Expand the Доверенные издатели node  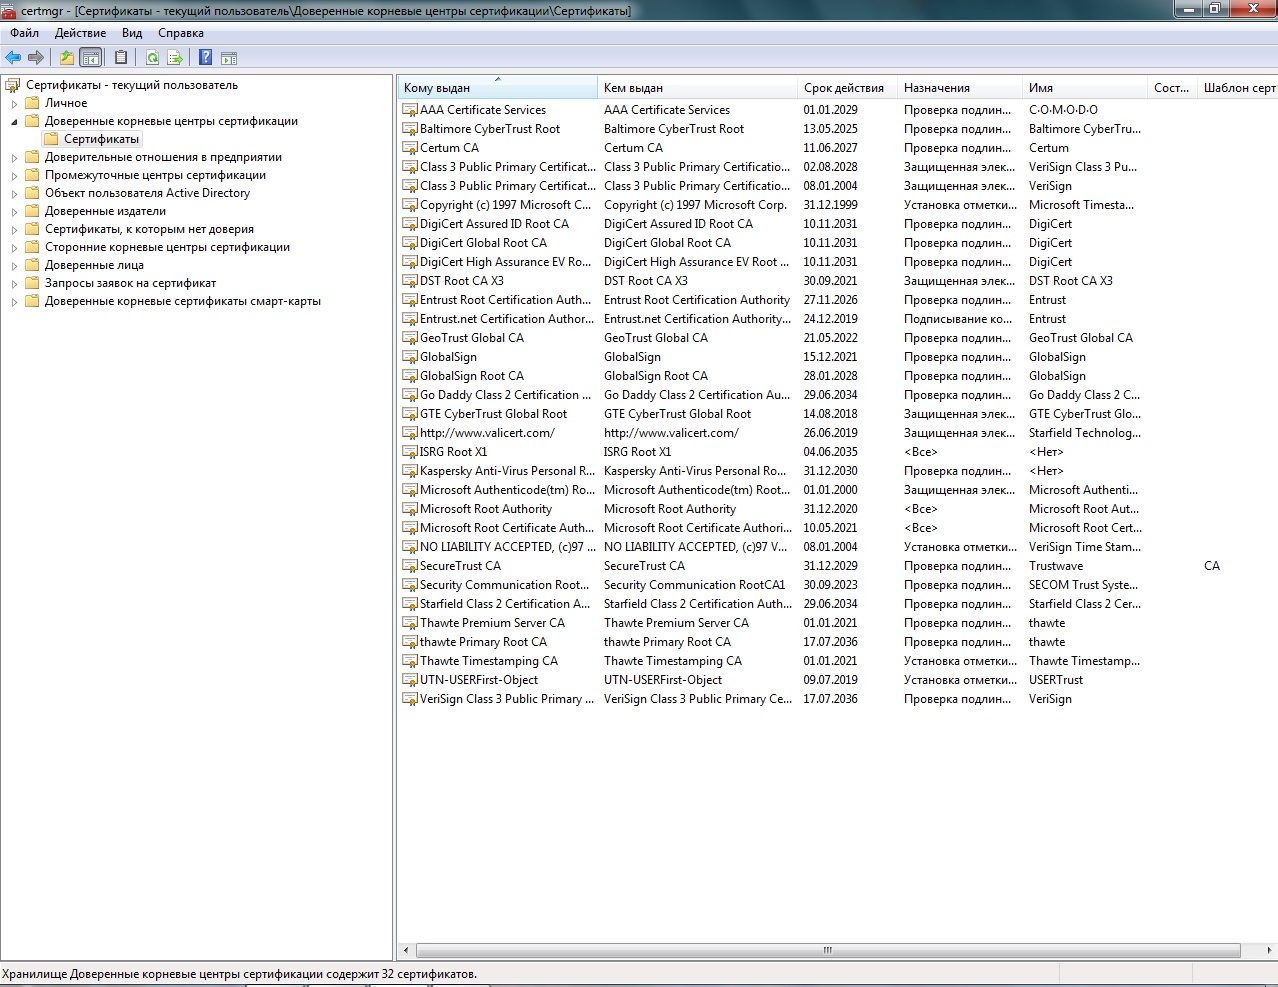click(14, 212)
